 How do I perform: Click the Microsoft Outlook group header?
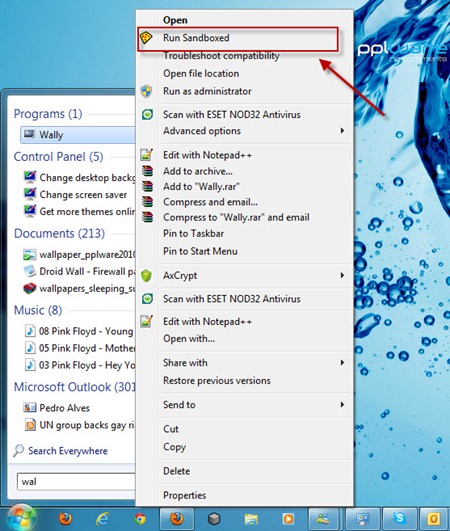click(74, 387)
